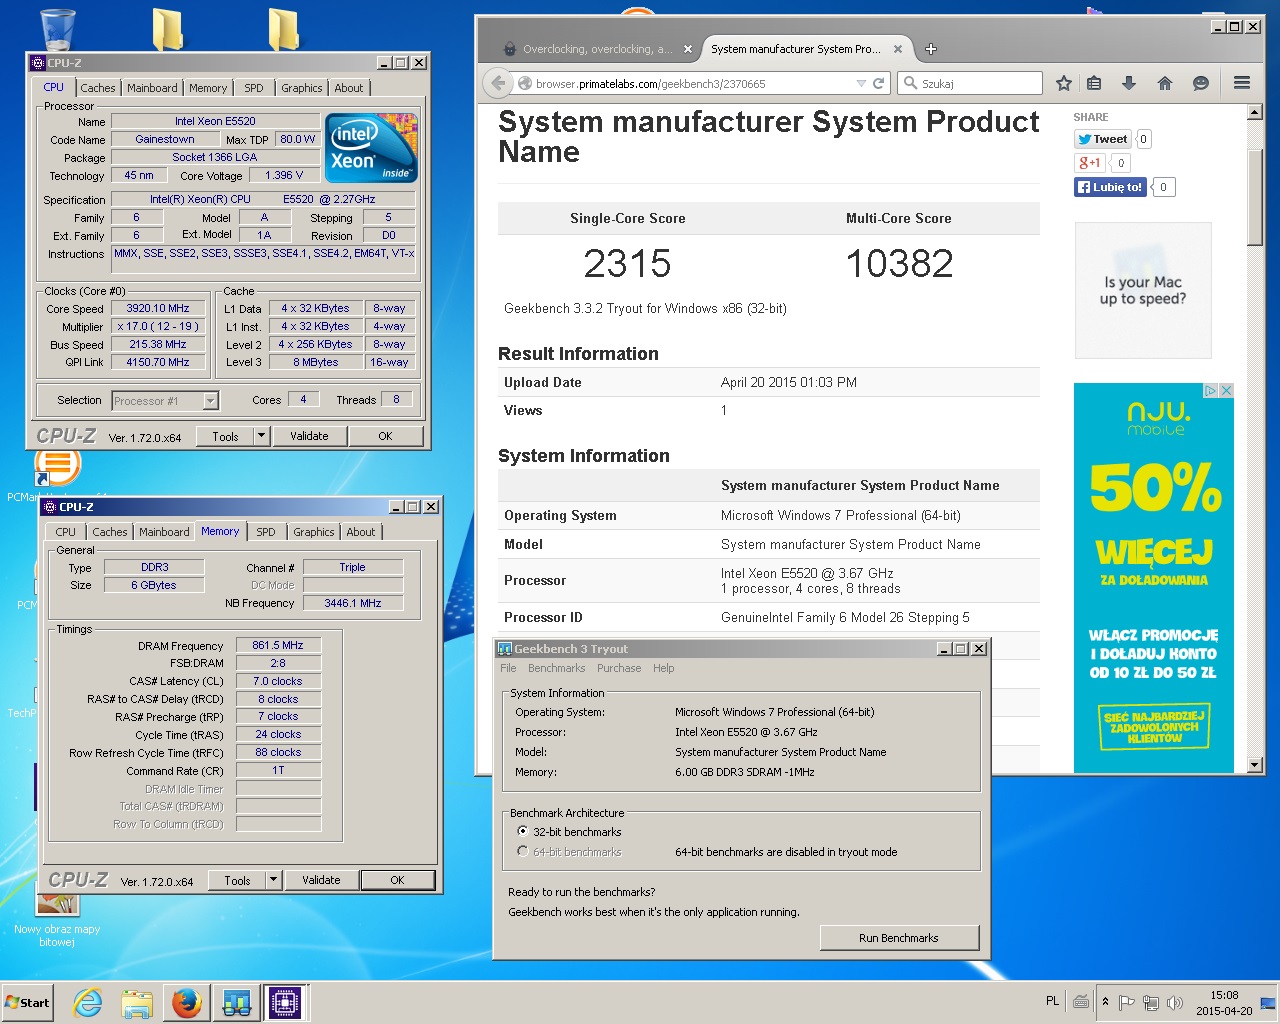Click Run Benchmarks button
1280x1024 pixels.
point(898,938)
